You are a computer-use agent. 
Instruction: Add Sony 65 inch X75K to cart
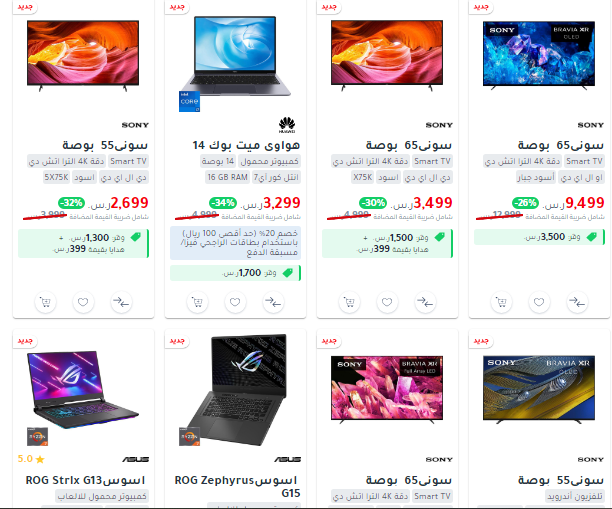[349, 302]
